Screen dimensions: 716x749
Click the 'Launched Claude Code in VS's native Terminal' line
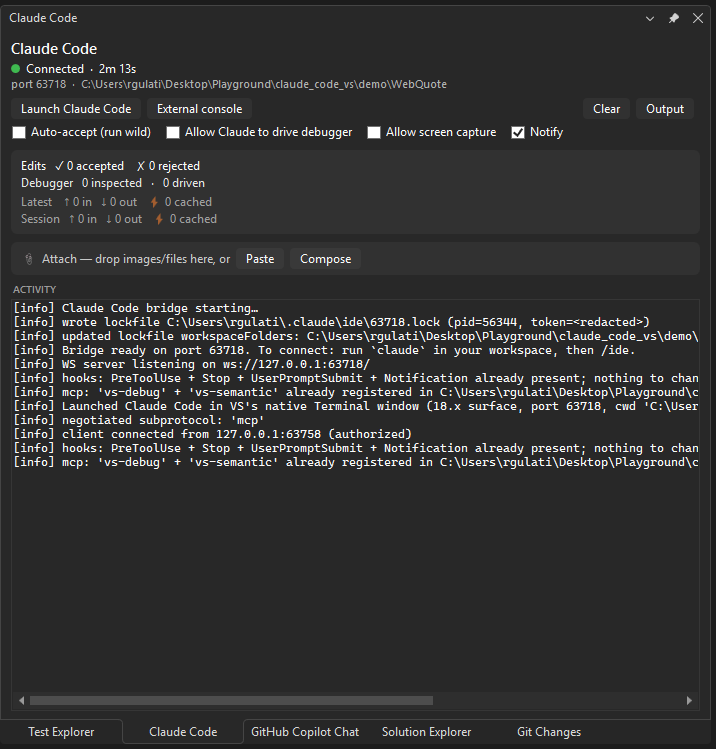pyautogui.click(x=356, y=406)
